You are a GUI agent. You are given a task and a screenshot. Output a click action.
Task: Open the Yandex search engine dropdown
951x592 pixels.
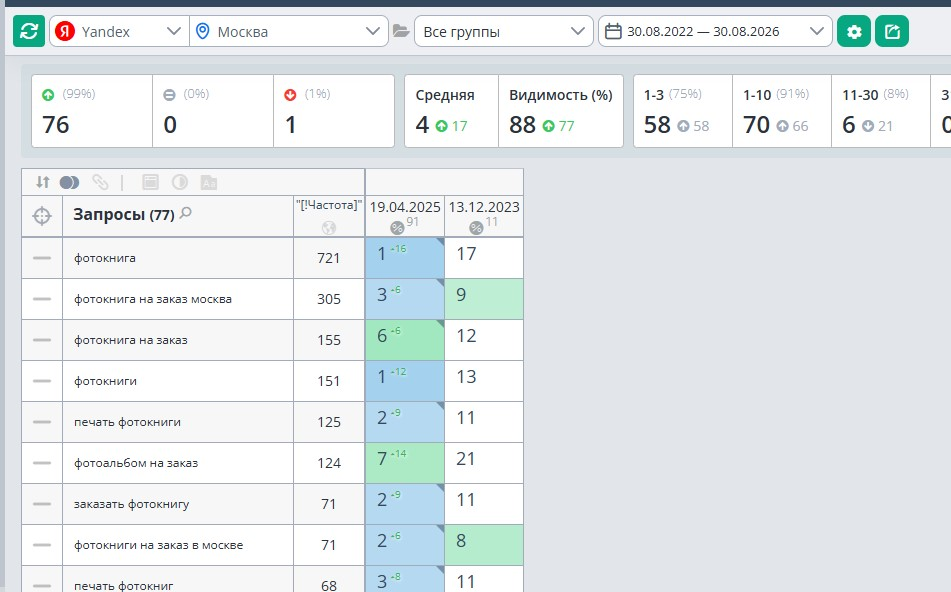pos(119,32)
